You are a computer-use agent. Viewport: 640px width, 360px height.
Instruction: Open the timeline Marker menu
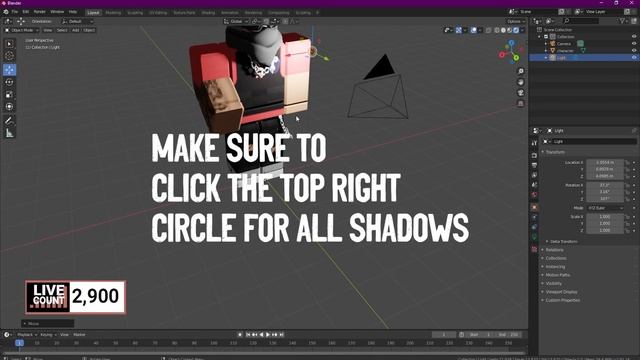tap(79, 335)
